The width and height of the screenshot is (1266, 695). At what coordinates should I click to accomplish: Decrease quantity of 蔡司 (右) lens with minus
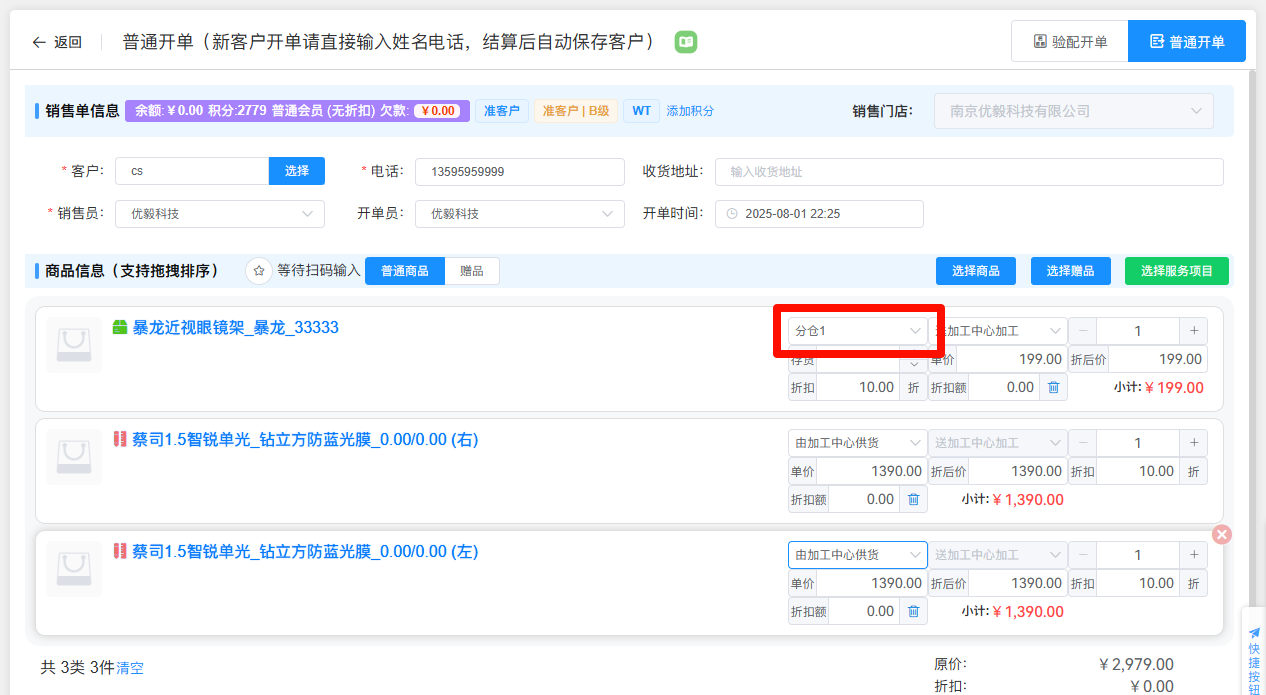coord(1082,443)
